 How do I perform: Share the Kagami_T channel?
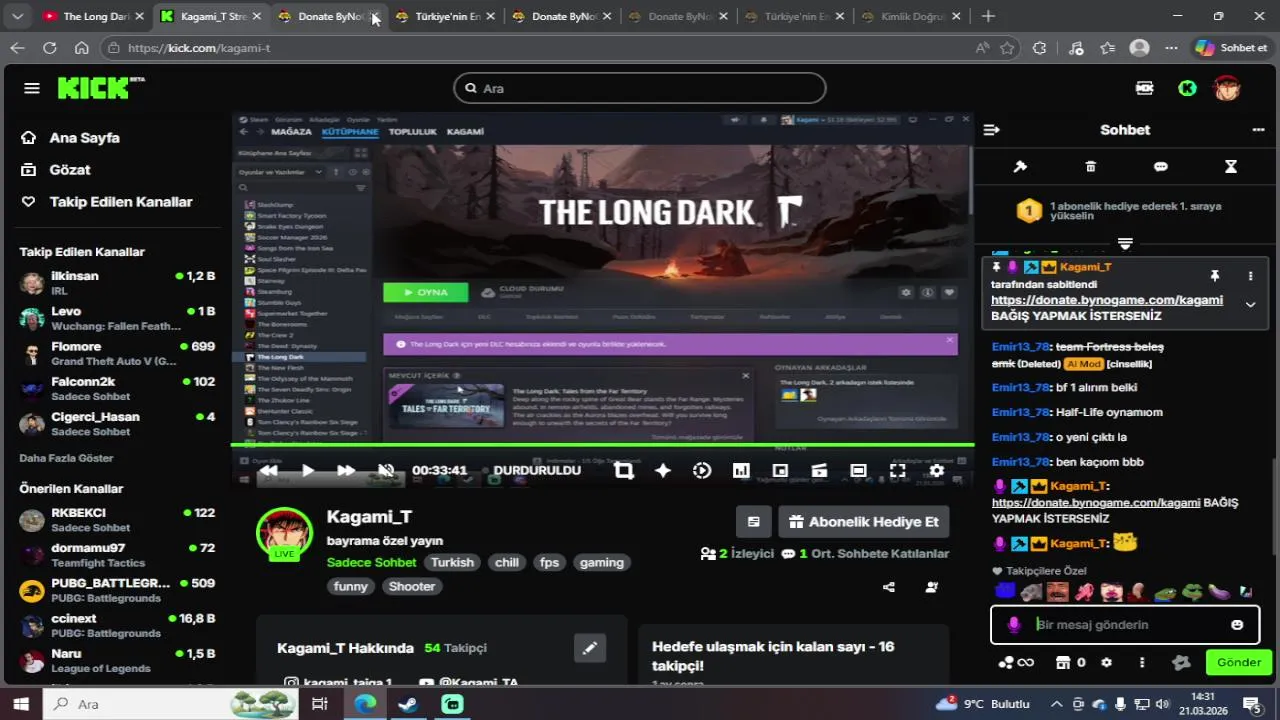889,587
